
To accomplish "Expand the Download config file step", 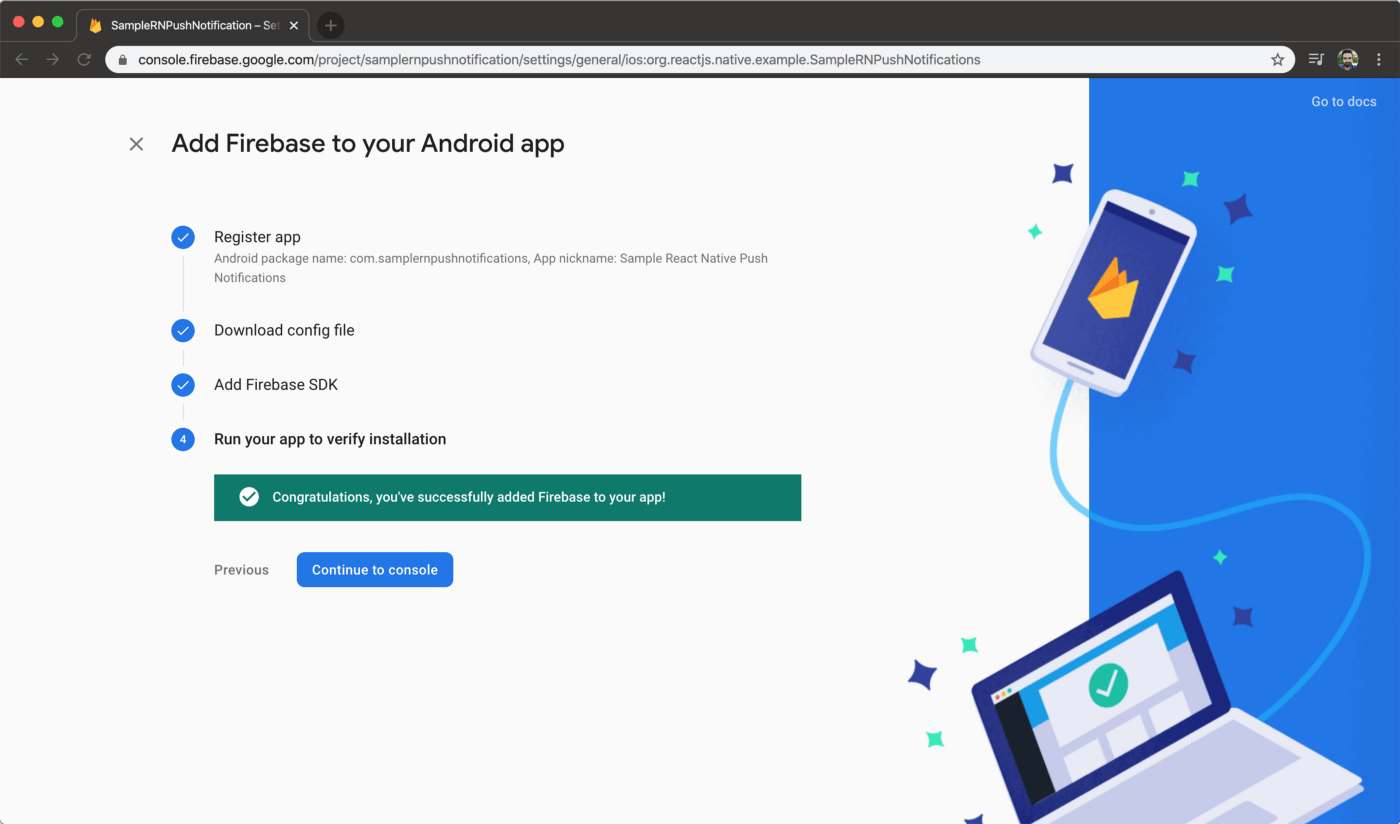I will [284, 330].
